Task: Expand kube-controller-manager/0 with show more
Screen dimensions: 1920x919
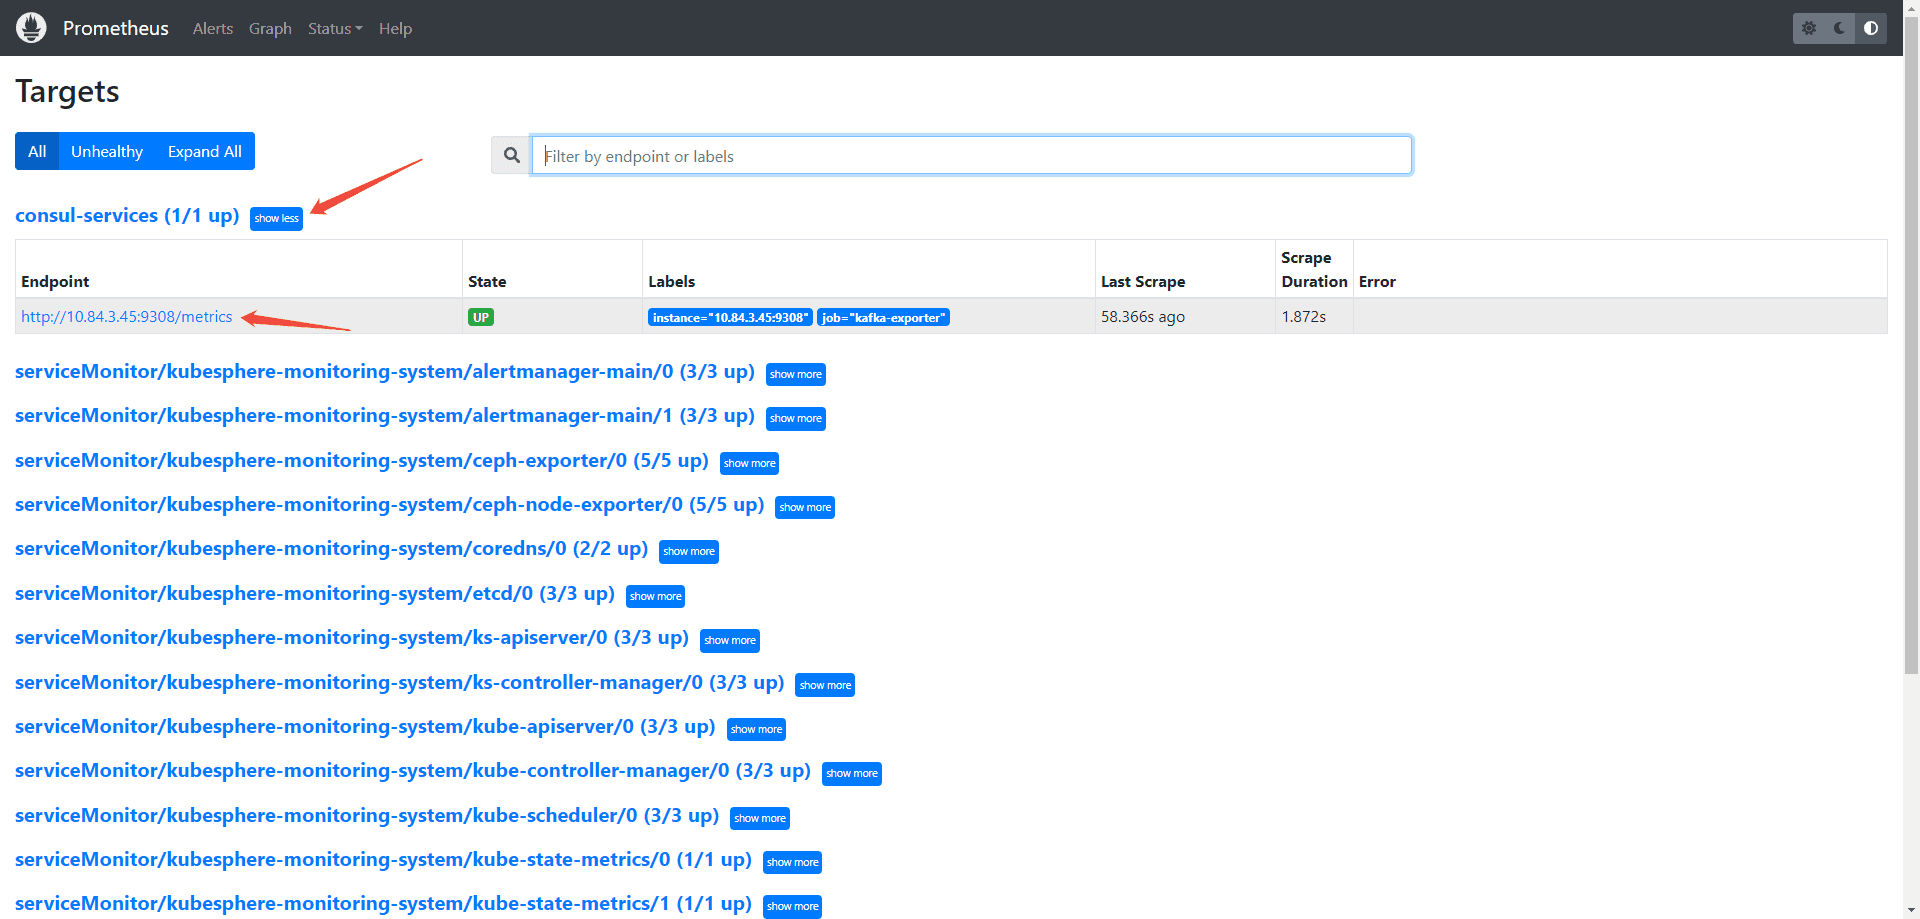Action: [852, 773]
